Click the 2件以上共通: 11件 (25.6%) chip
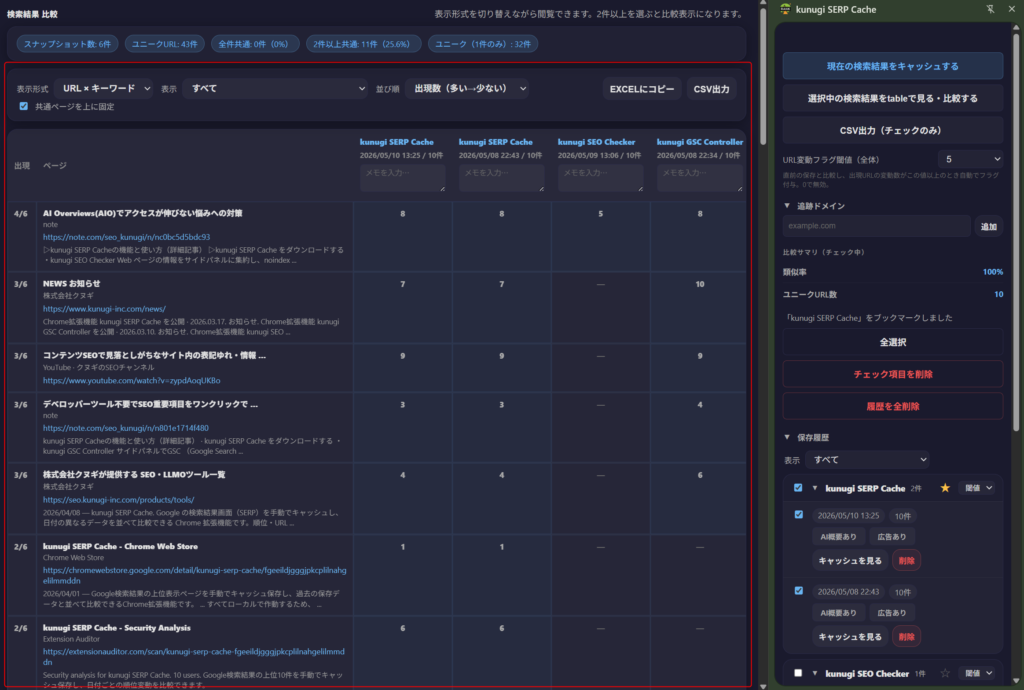The height and width of the screenshot is (690, 1024). point(362,44)
